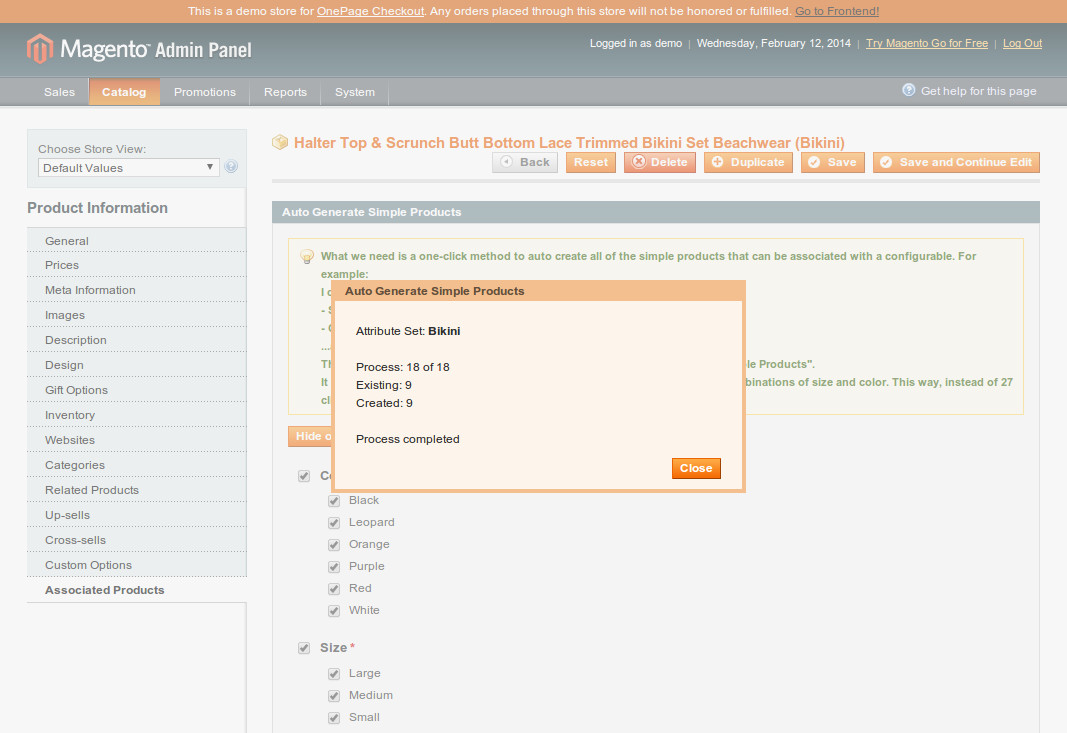Click Get help for this page
Viewport: 1067px width, 733px height.
(979, 91)
